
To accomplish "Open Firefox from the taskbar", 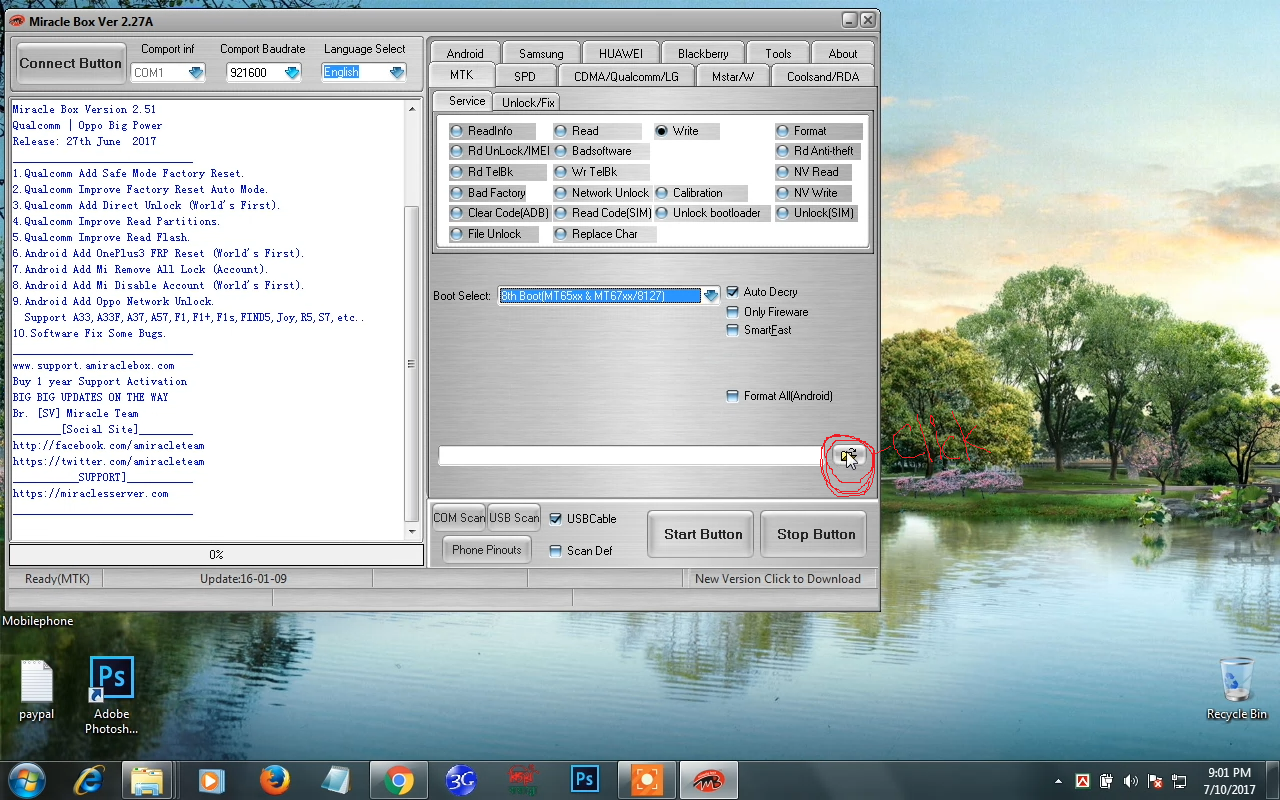I will coord(274,779).
